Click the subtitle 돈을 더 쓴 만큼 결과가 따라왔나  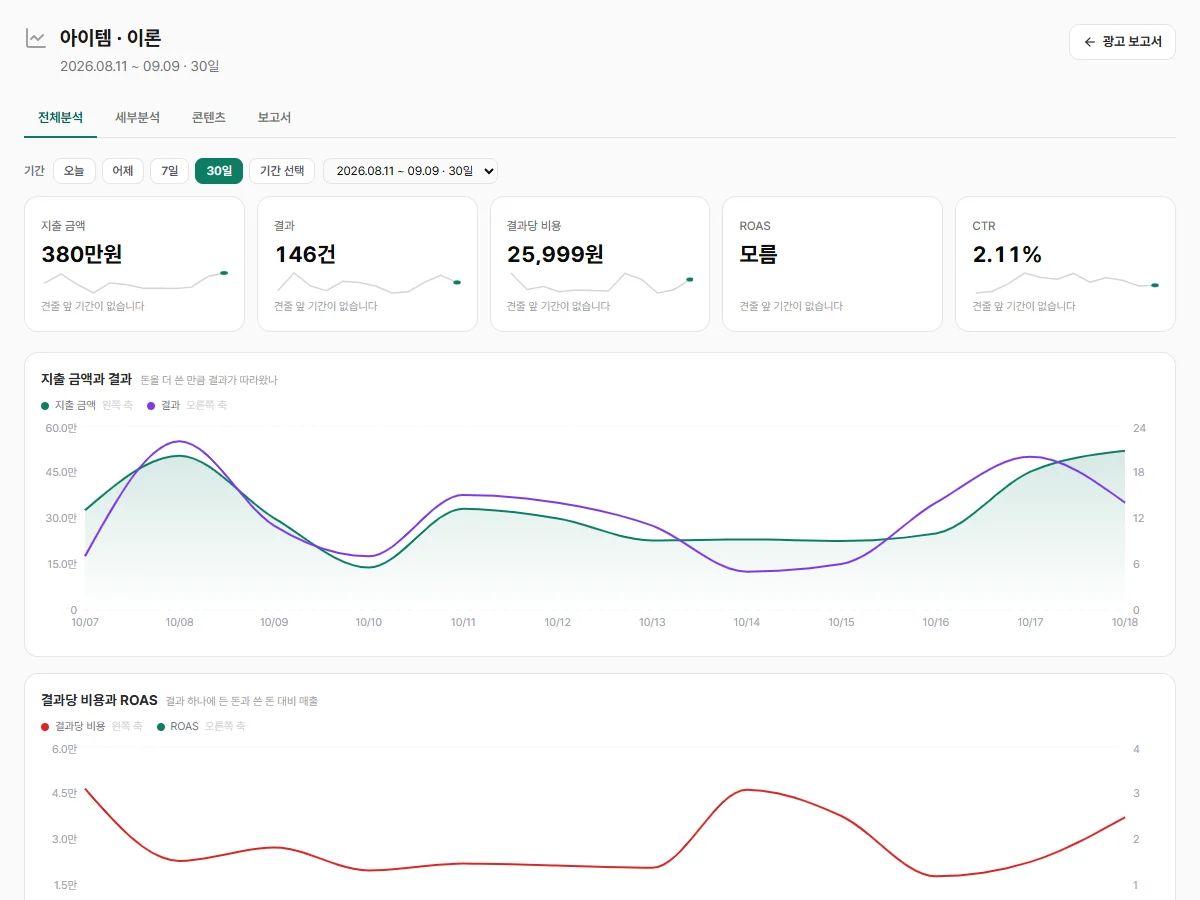(x=209, y=380)
